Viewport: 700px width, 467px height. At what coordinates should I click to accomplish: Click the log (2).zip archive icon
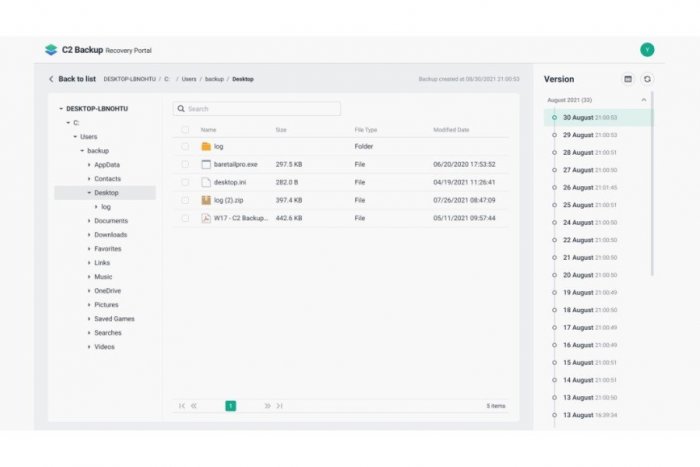pos(206,200)
